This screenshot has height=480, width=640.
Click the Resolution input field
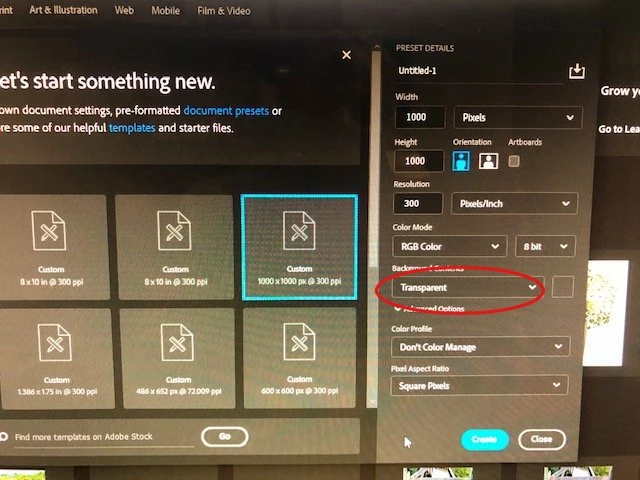tap(418, 203)
